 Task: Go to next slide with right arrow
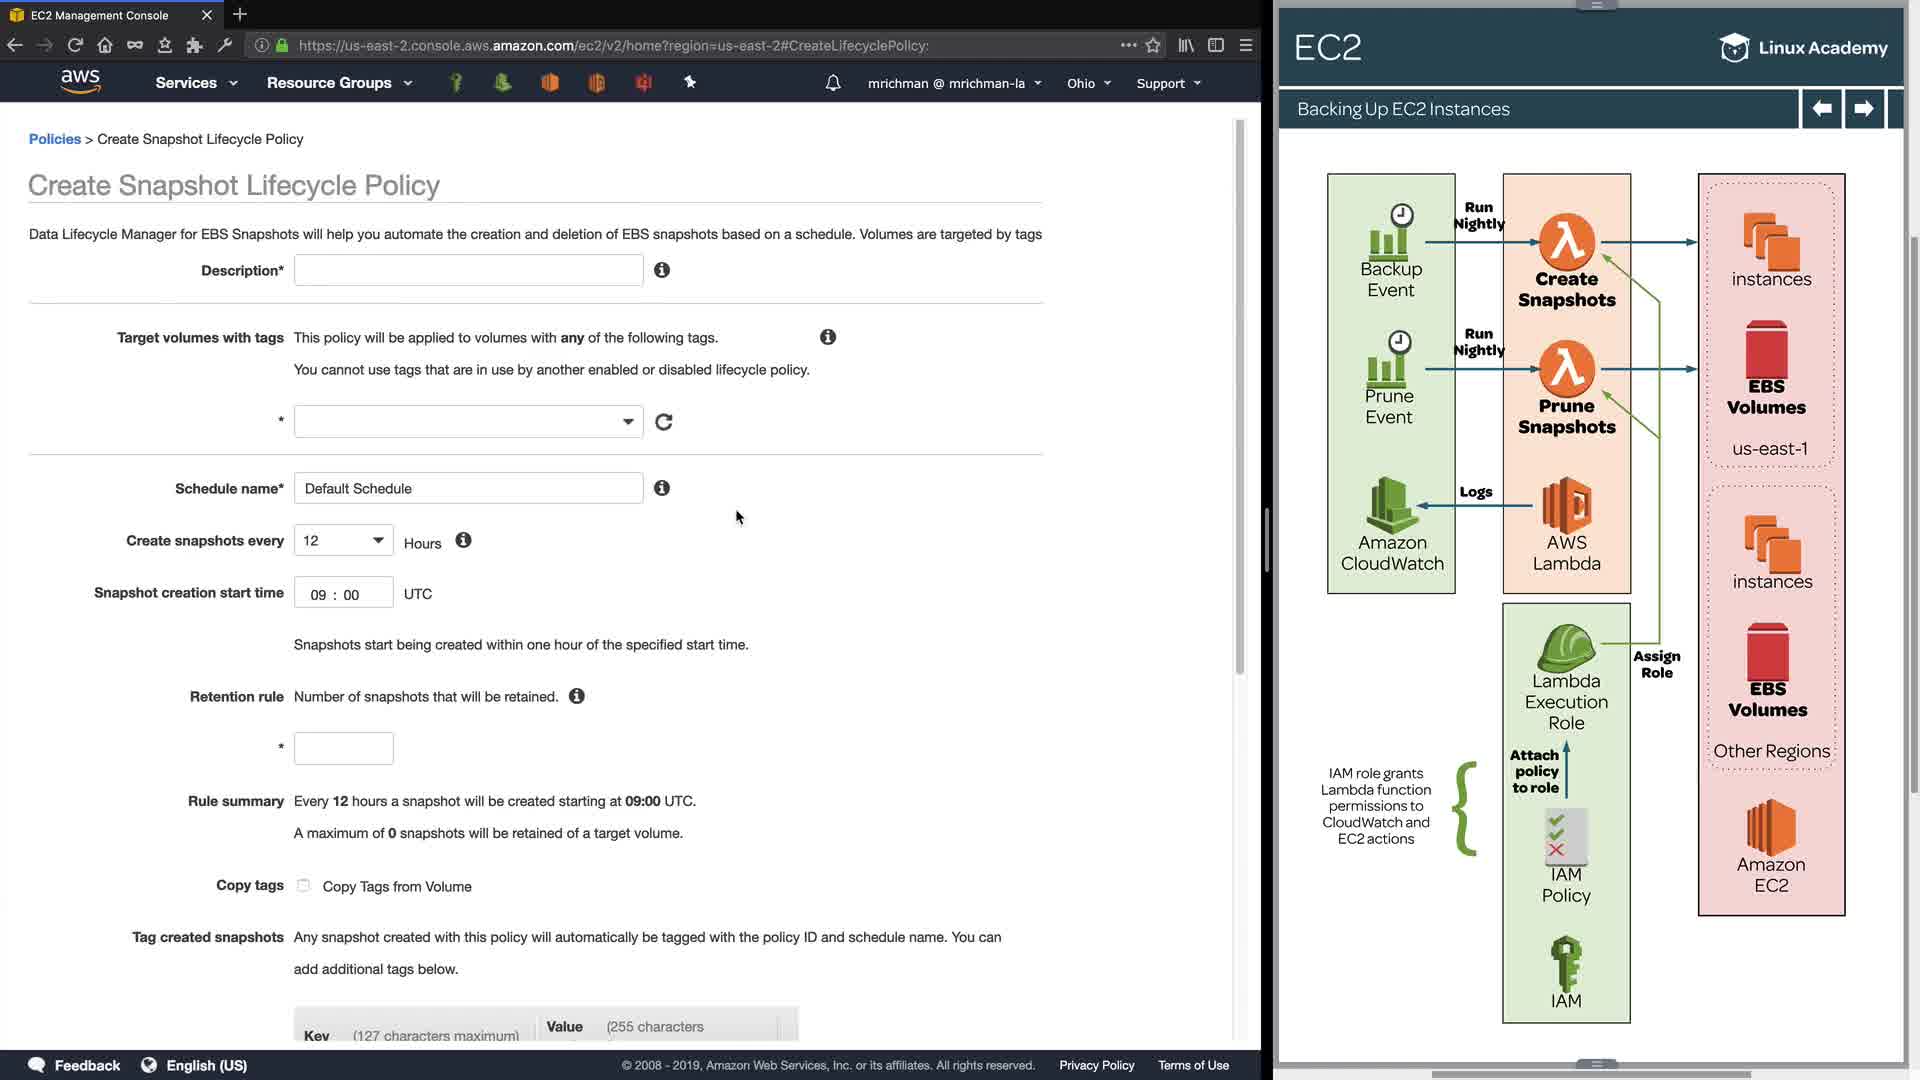[x=1863, y=109]
